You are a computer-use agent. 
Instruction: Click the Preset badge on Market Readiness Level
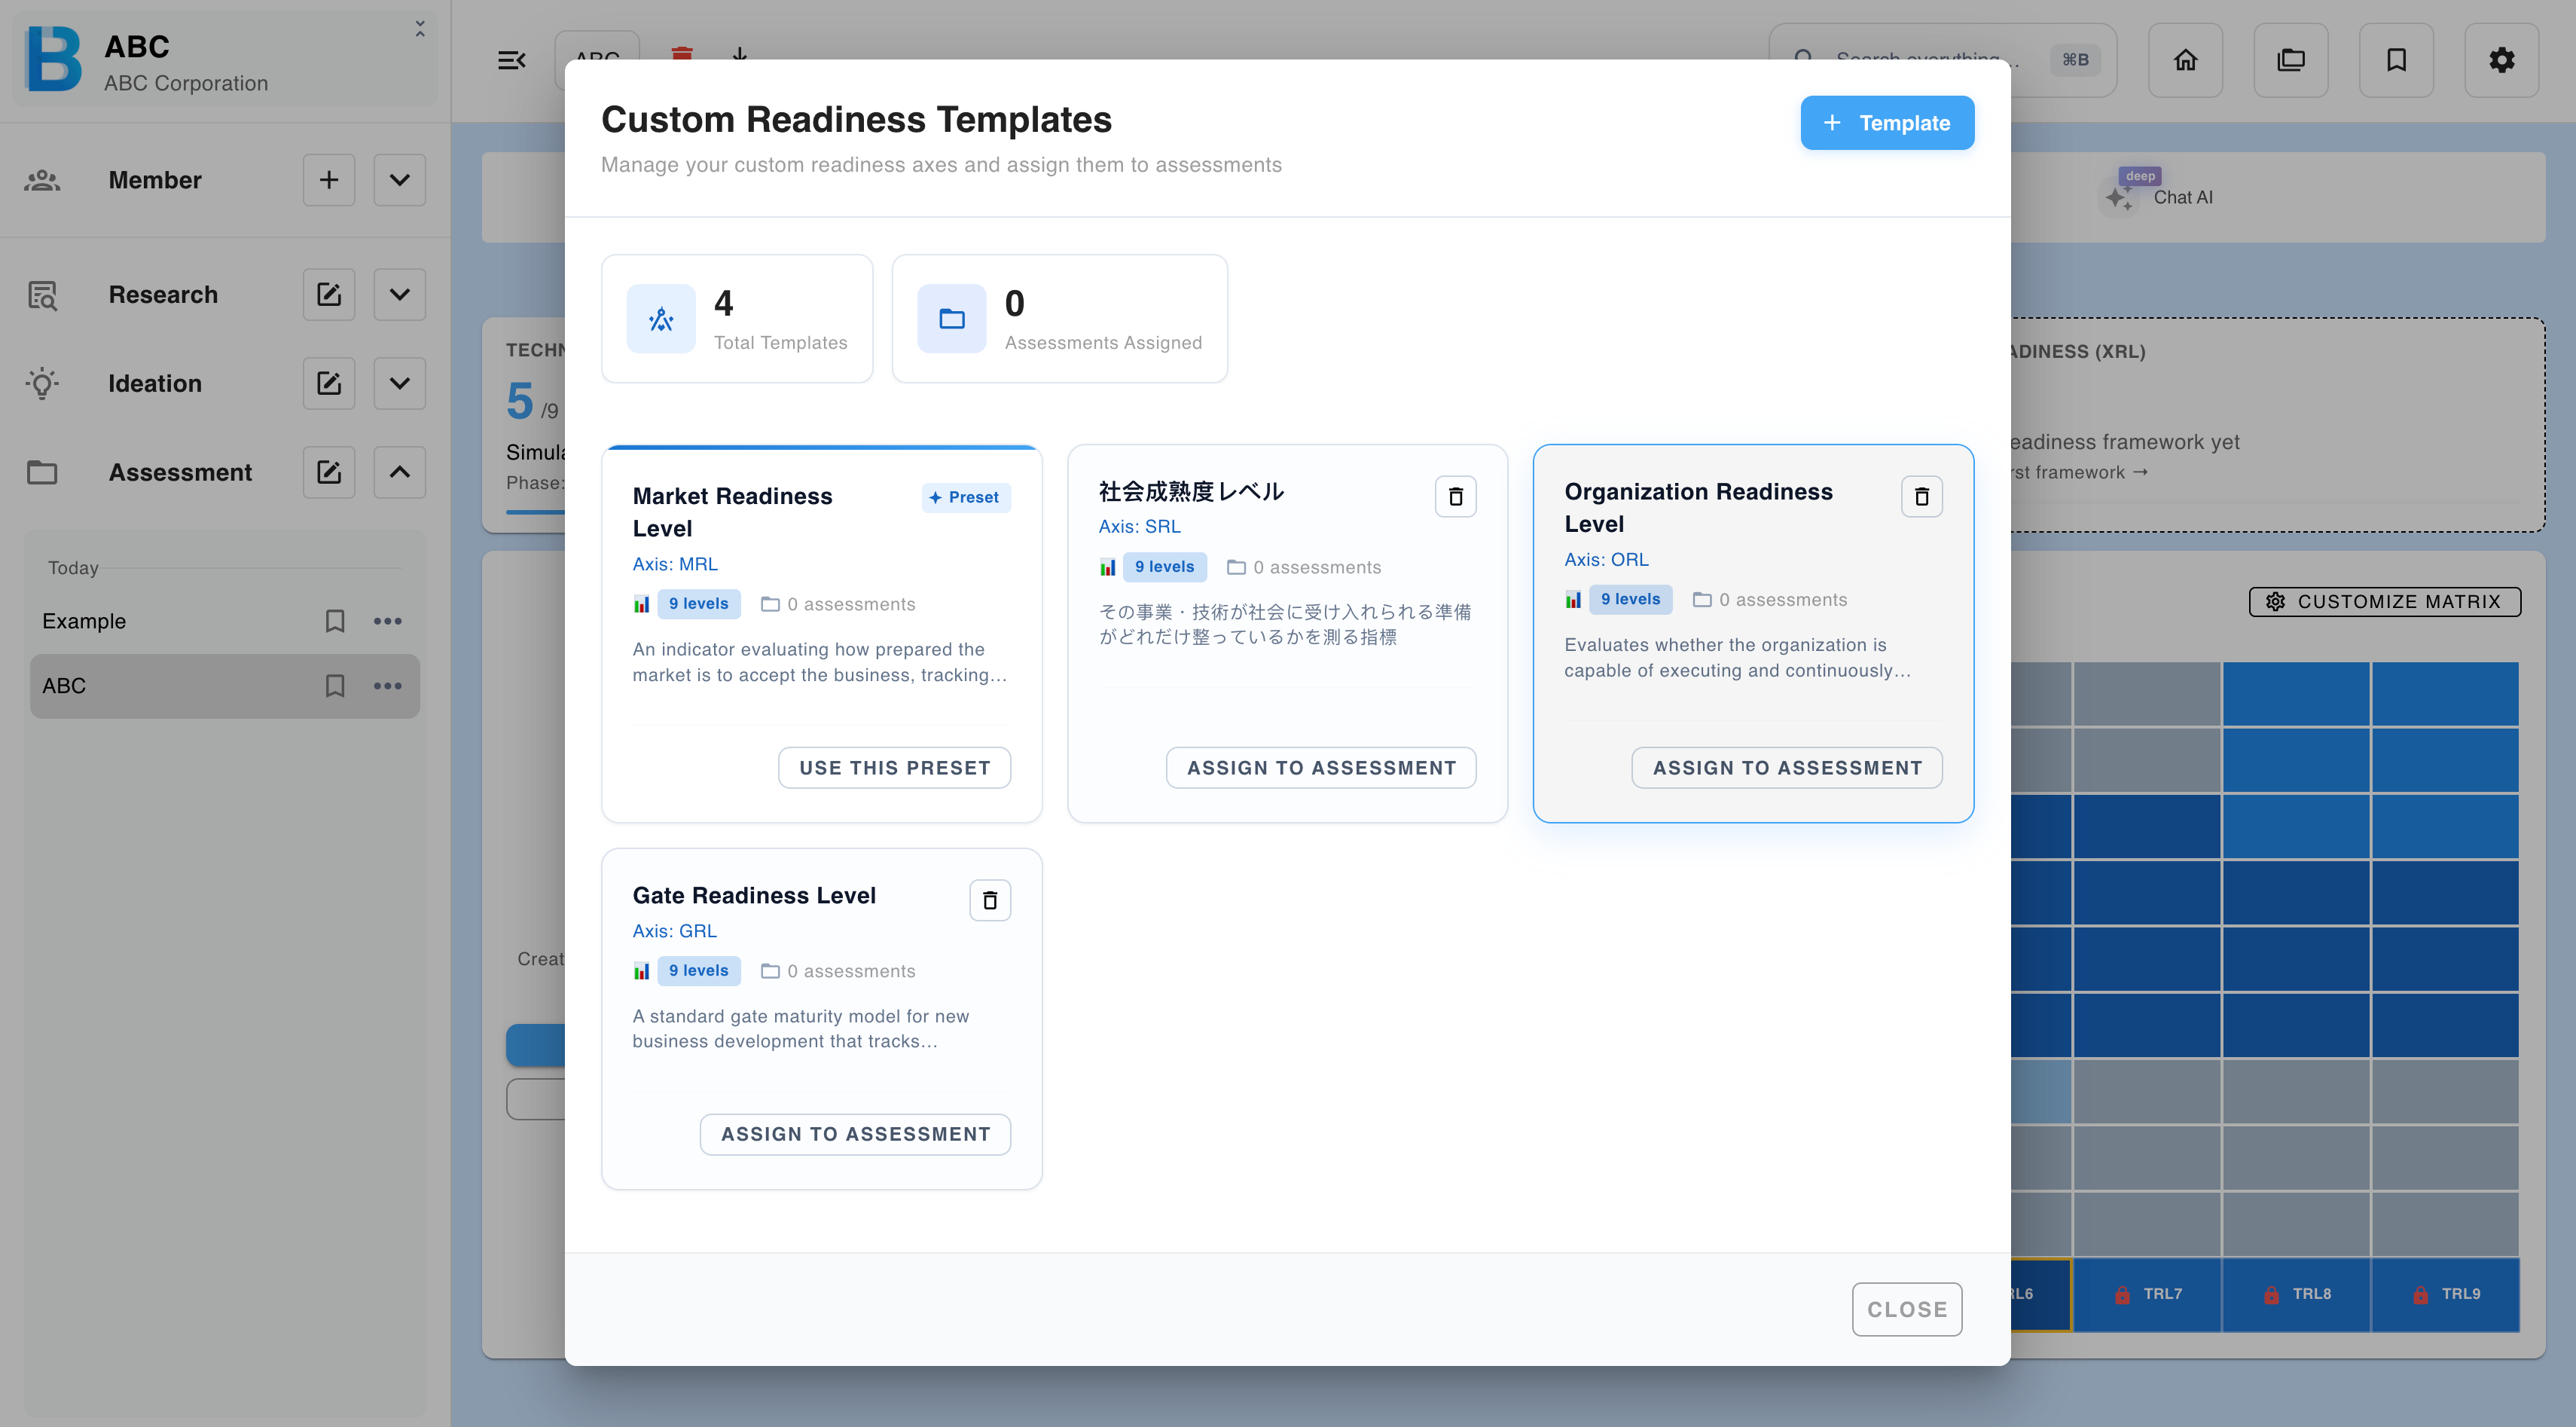click(x=965, y=498)
